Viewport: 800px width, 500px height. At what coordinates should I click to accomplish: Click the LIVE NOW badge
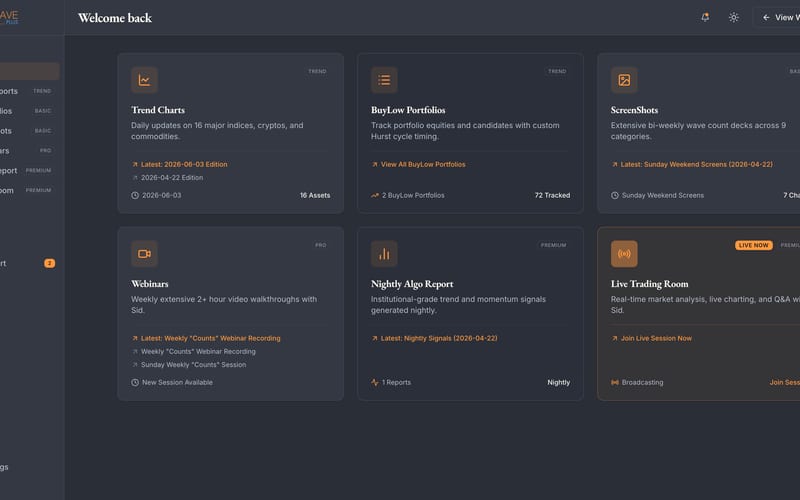click(754, 245)
